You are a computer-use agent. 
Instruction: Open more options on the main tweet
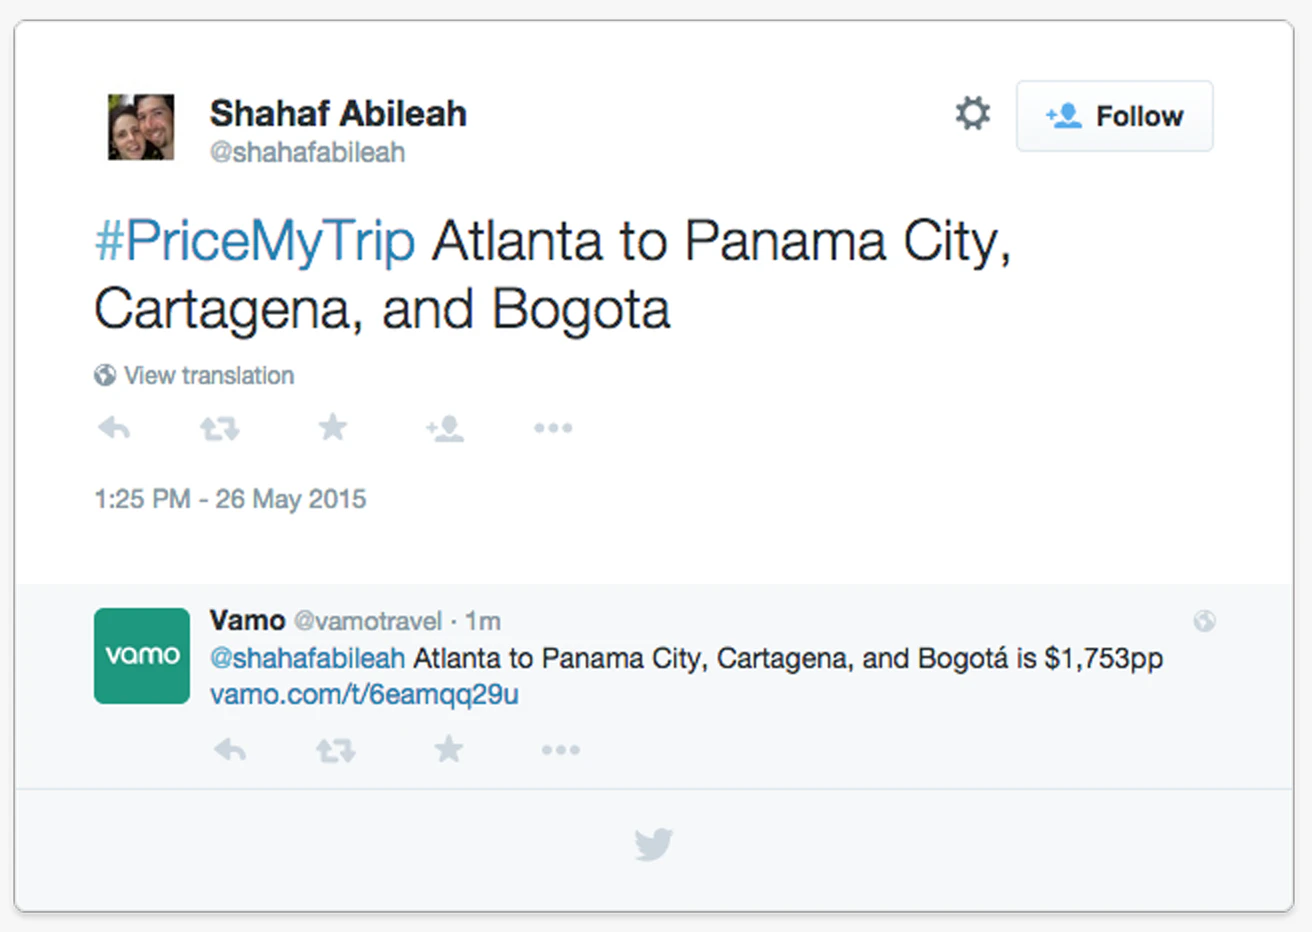click(x=553, y=428)
